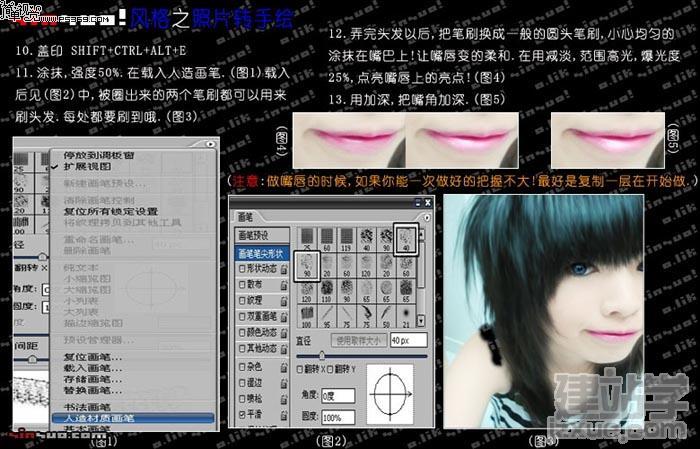Enable the 双重画笔 checkbox

[x=242, y=317]
